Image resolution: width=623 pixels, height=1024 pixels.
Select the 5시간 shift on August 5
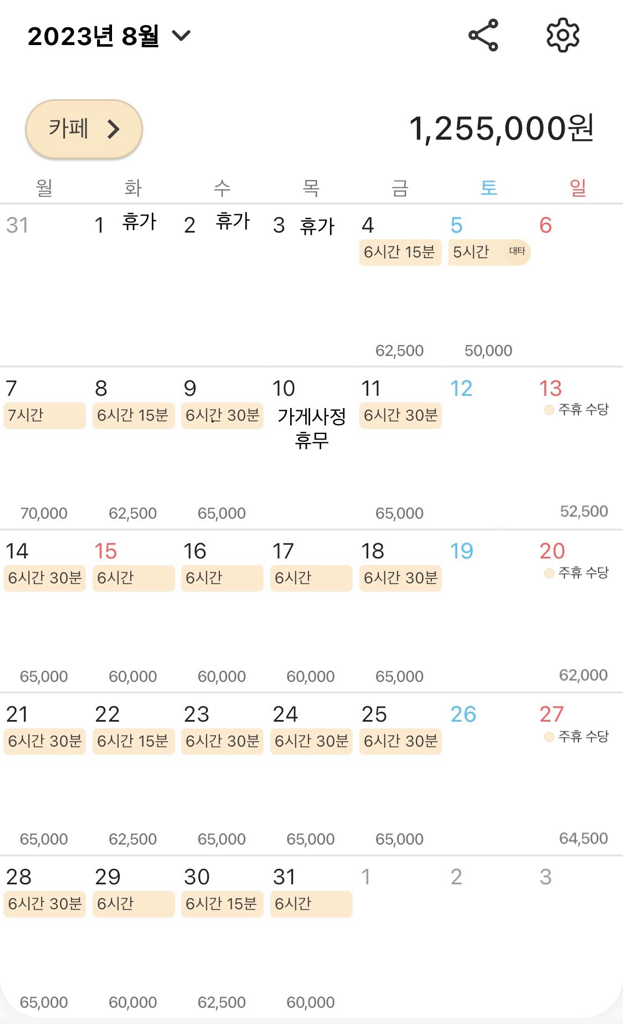(489, 252)
